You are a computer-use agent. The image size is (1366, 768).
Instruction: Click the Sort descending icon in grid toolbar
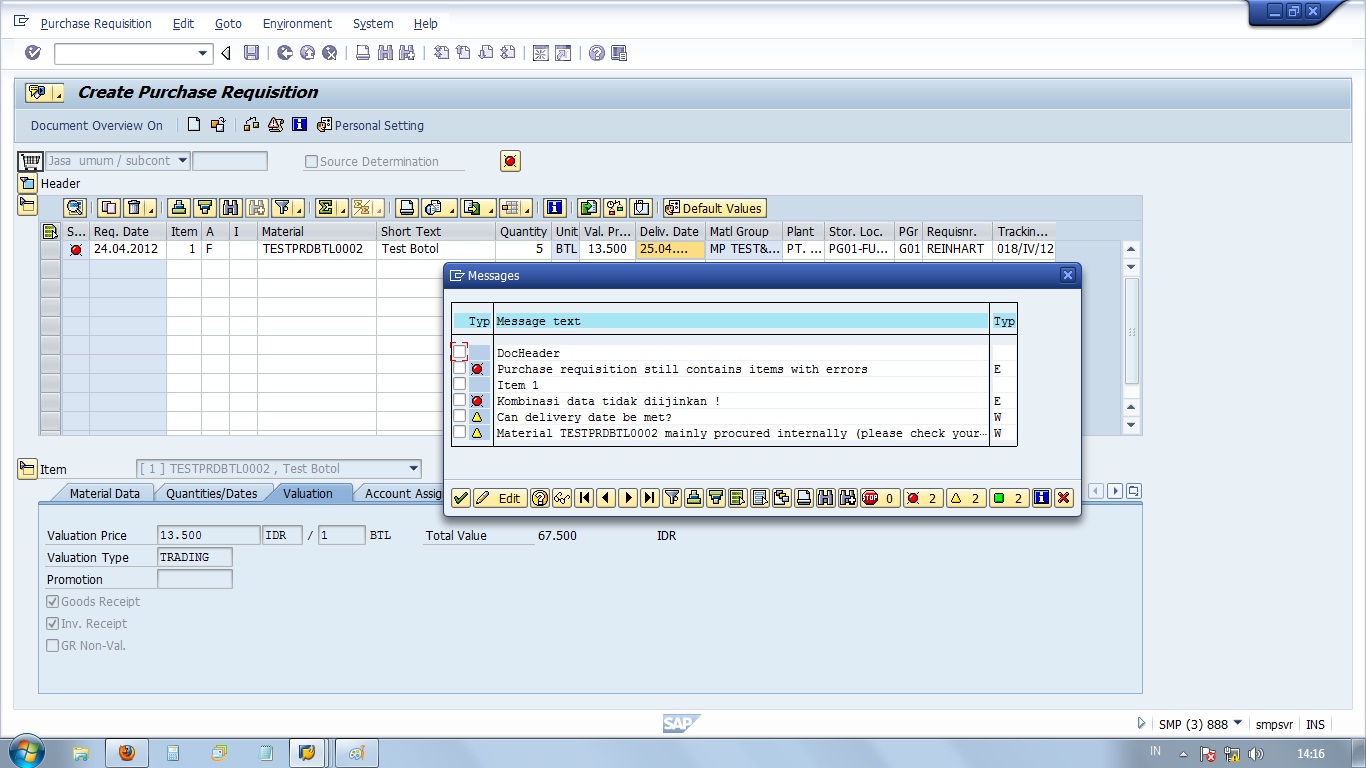(x=205, y=208)
